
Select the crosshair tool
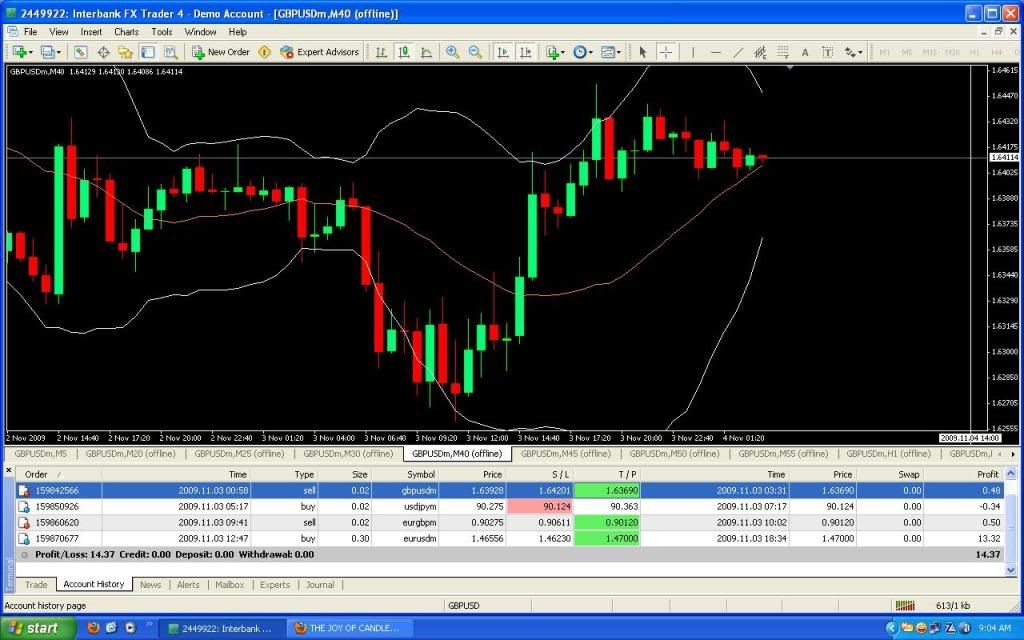click(665, 52)
